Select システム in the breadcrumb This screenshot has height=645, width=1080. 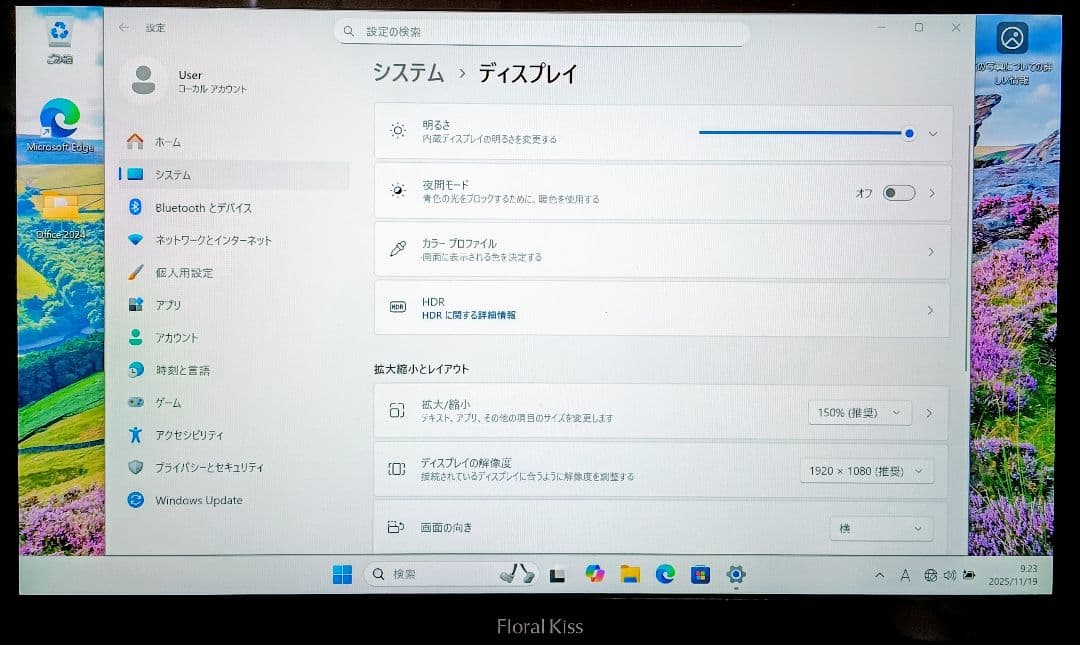(x=404, y=73)
